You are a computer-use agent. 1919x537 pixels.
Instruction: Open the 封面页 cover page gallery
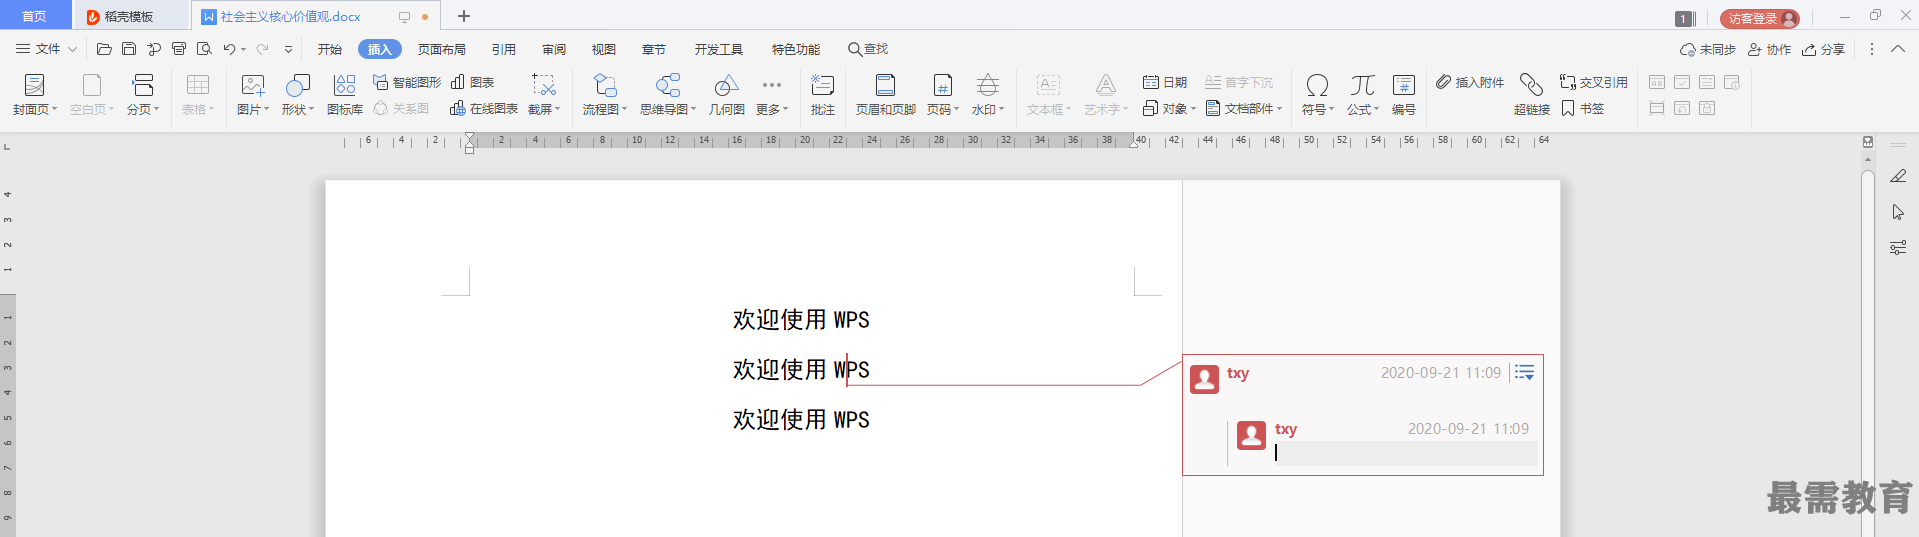34,95
